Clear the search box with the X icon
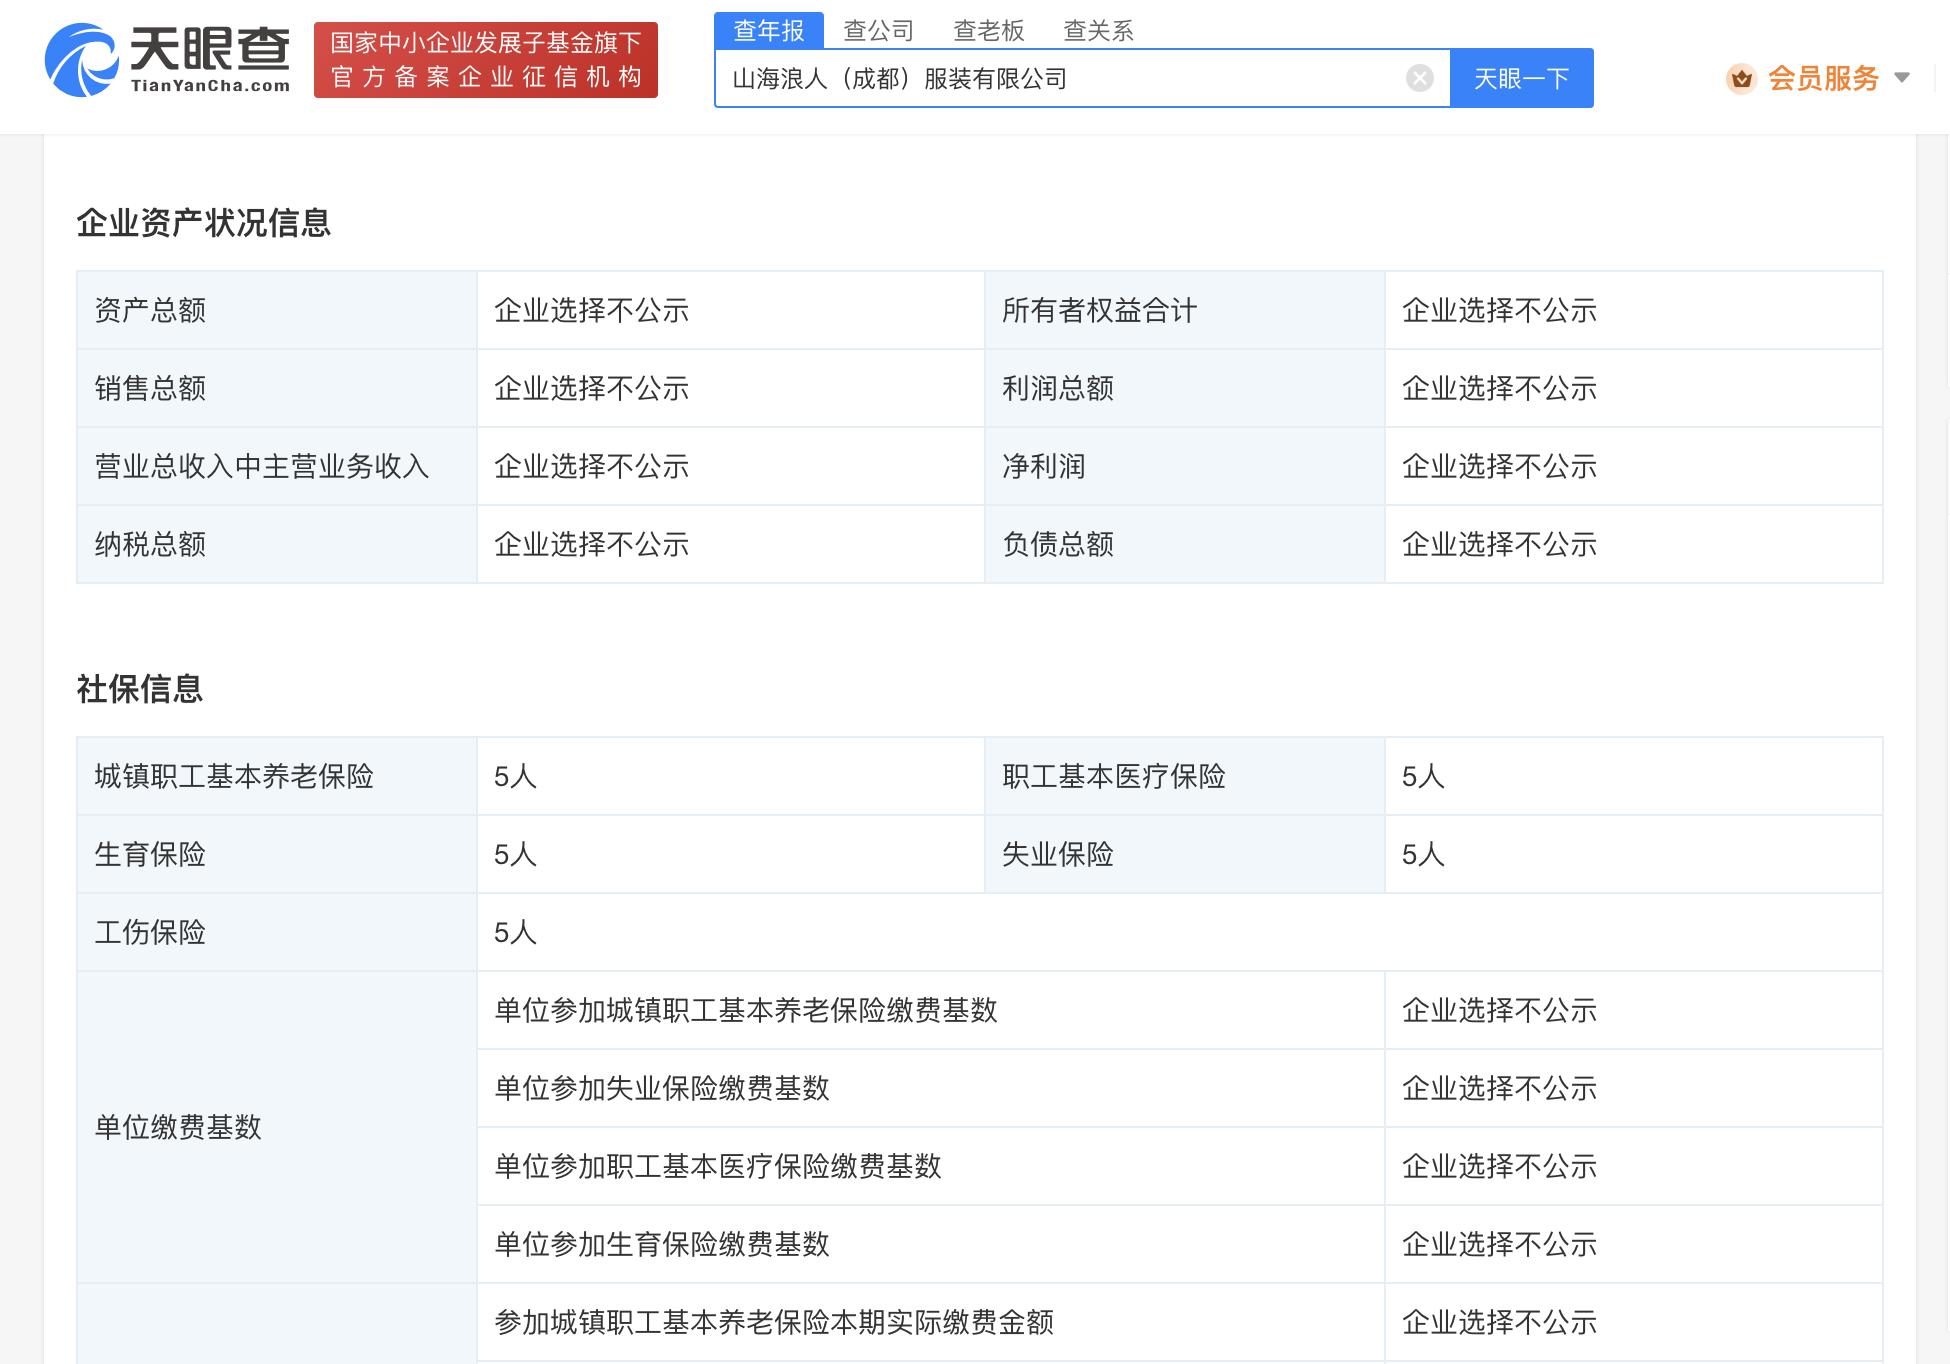Viewport: 1950px width, 1364px height. tap(1420, 78)
